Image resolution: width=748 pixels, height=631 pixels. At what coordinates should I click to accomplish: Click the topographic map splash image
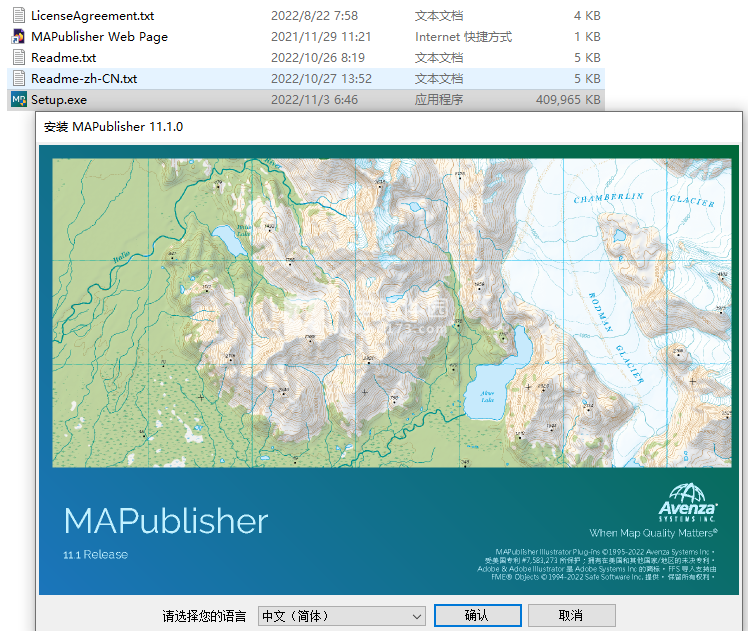click(x=392, y=313)
